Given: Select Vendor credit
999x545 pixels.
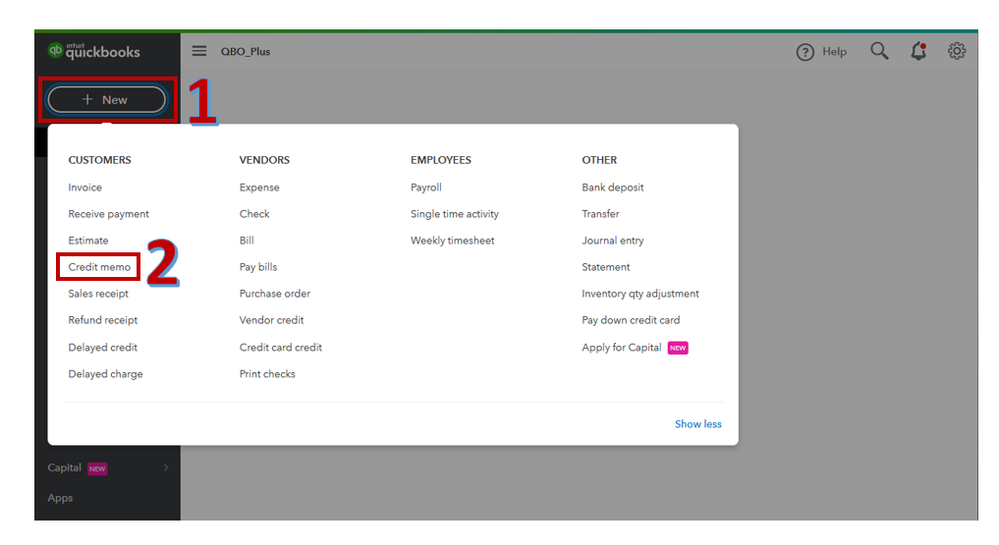Looking at the screenshot, I should click(x=271, y=320).
